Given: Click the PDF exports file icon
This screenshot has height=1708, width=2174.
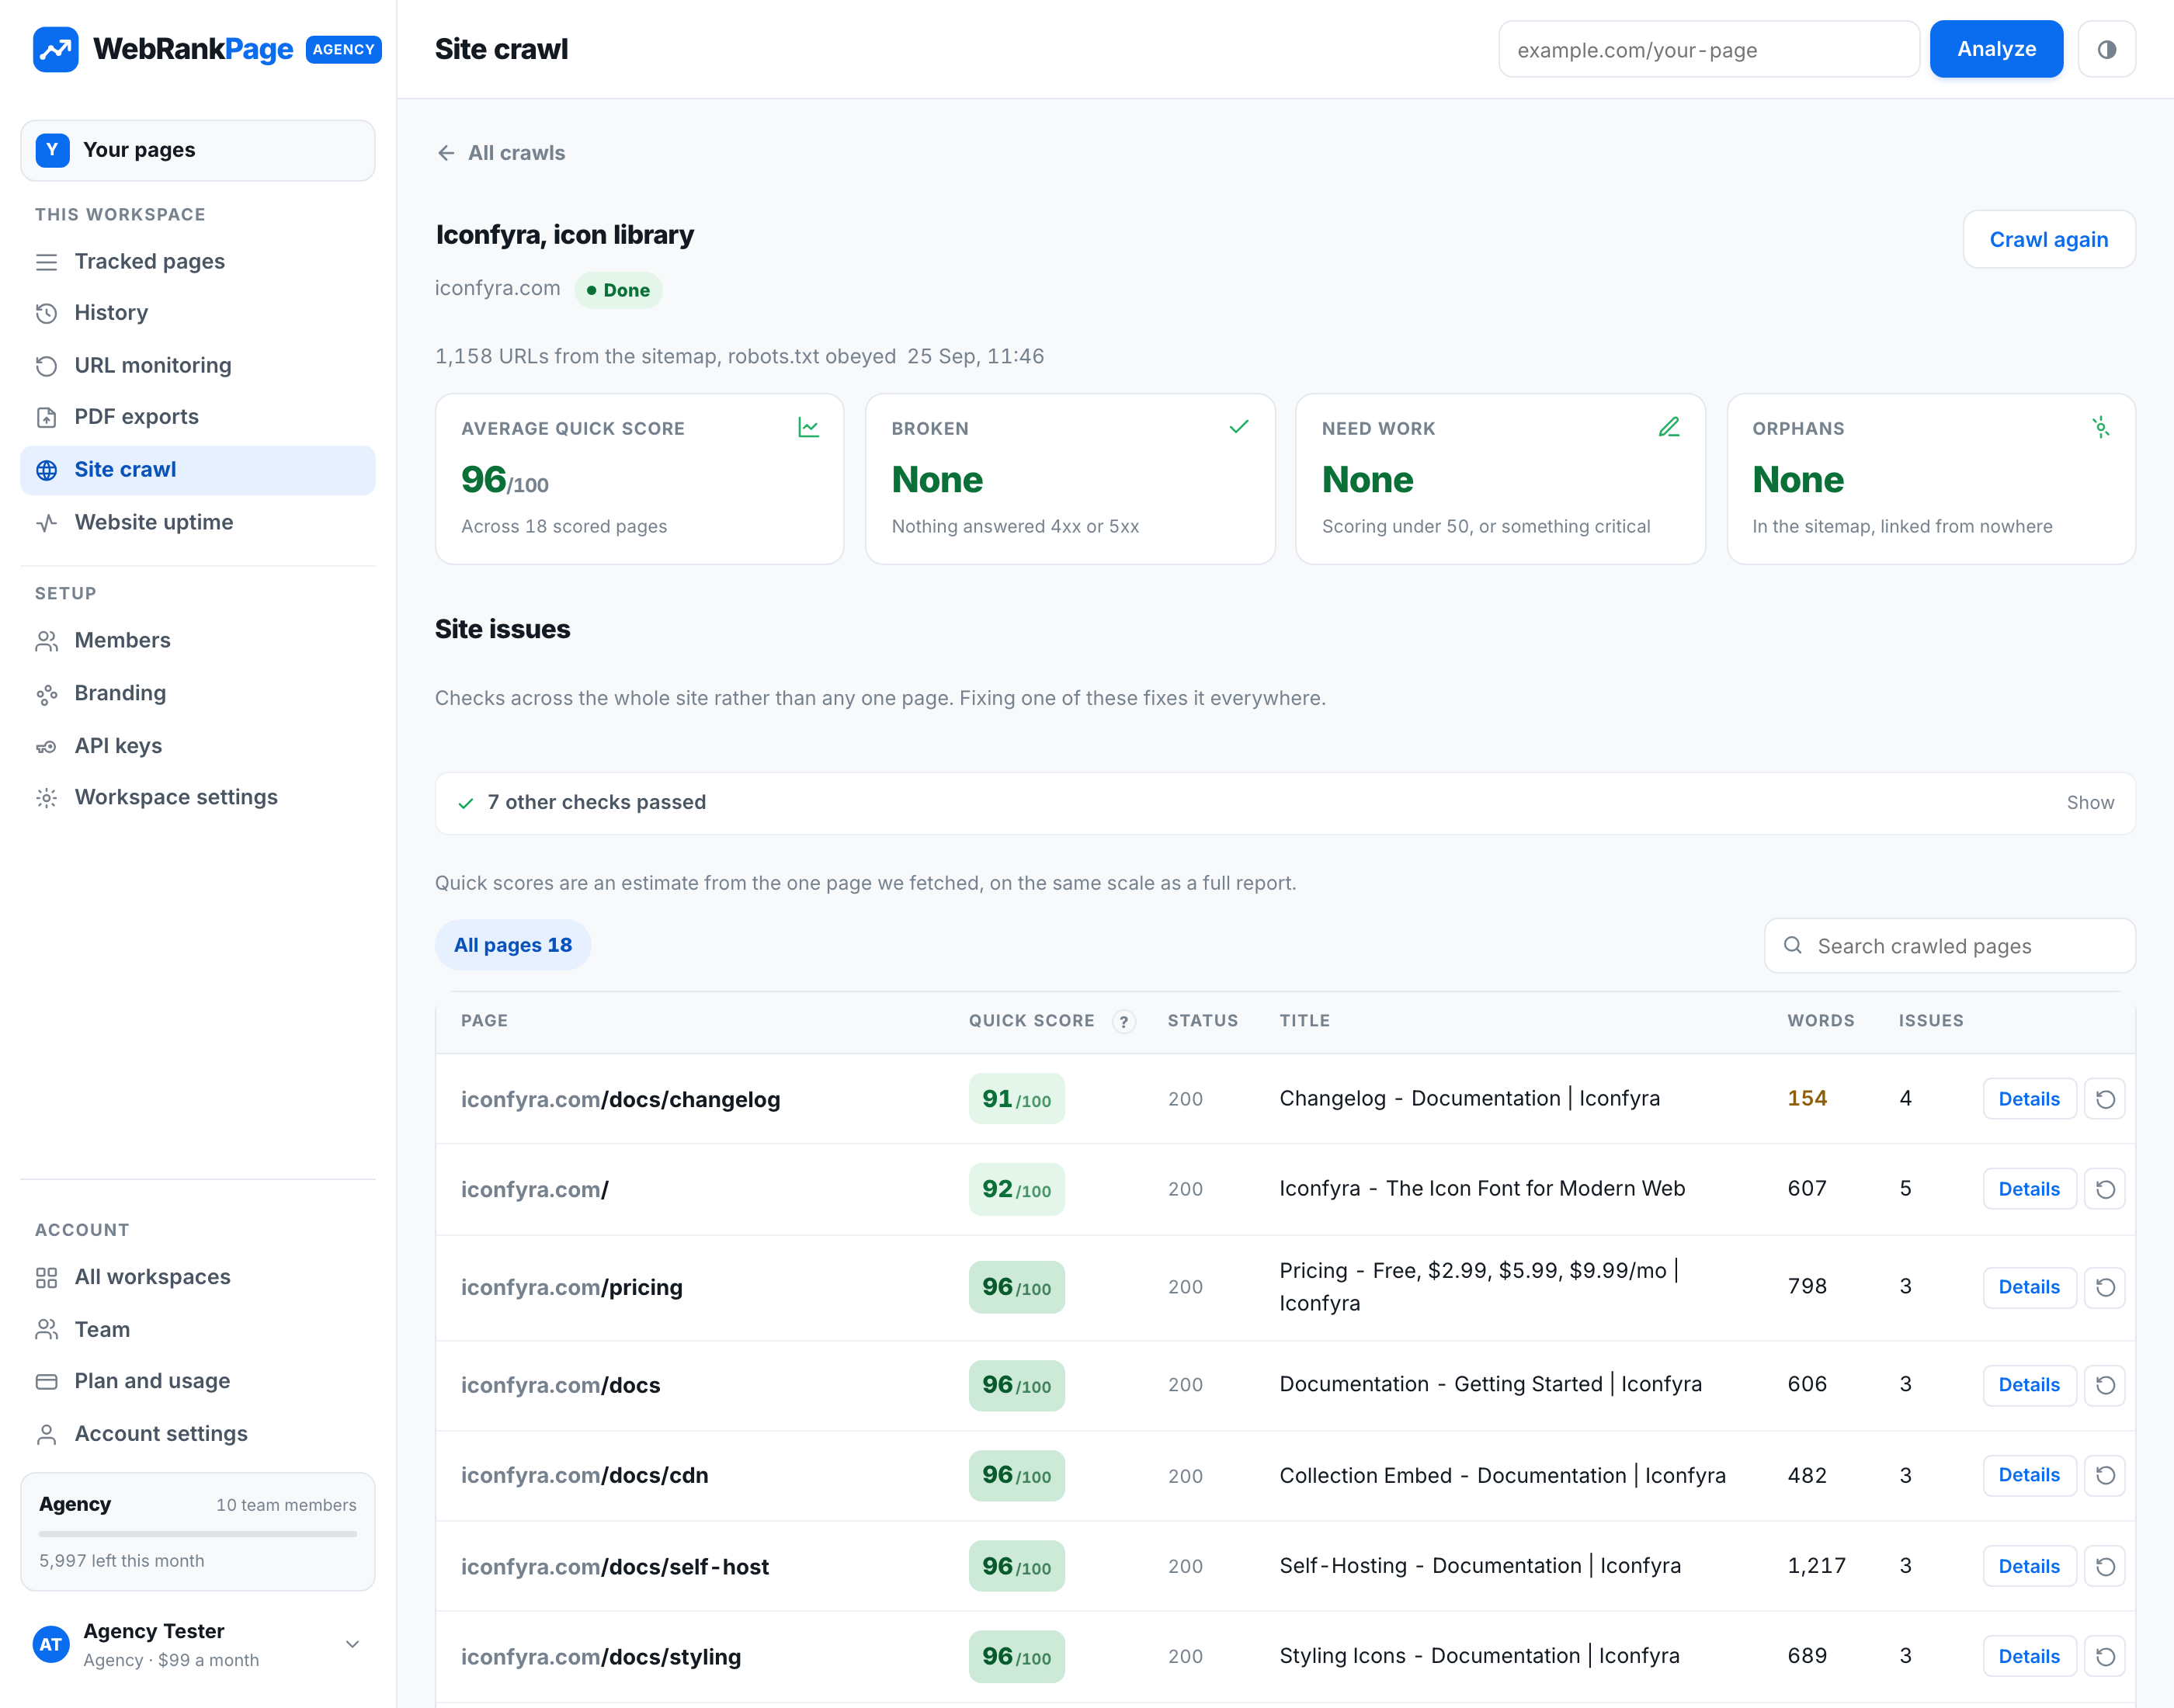Looking at the screenshot, I should [x=47, y=417].
